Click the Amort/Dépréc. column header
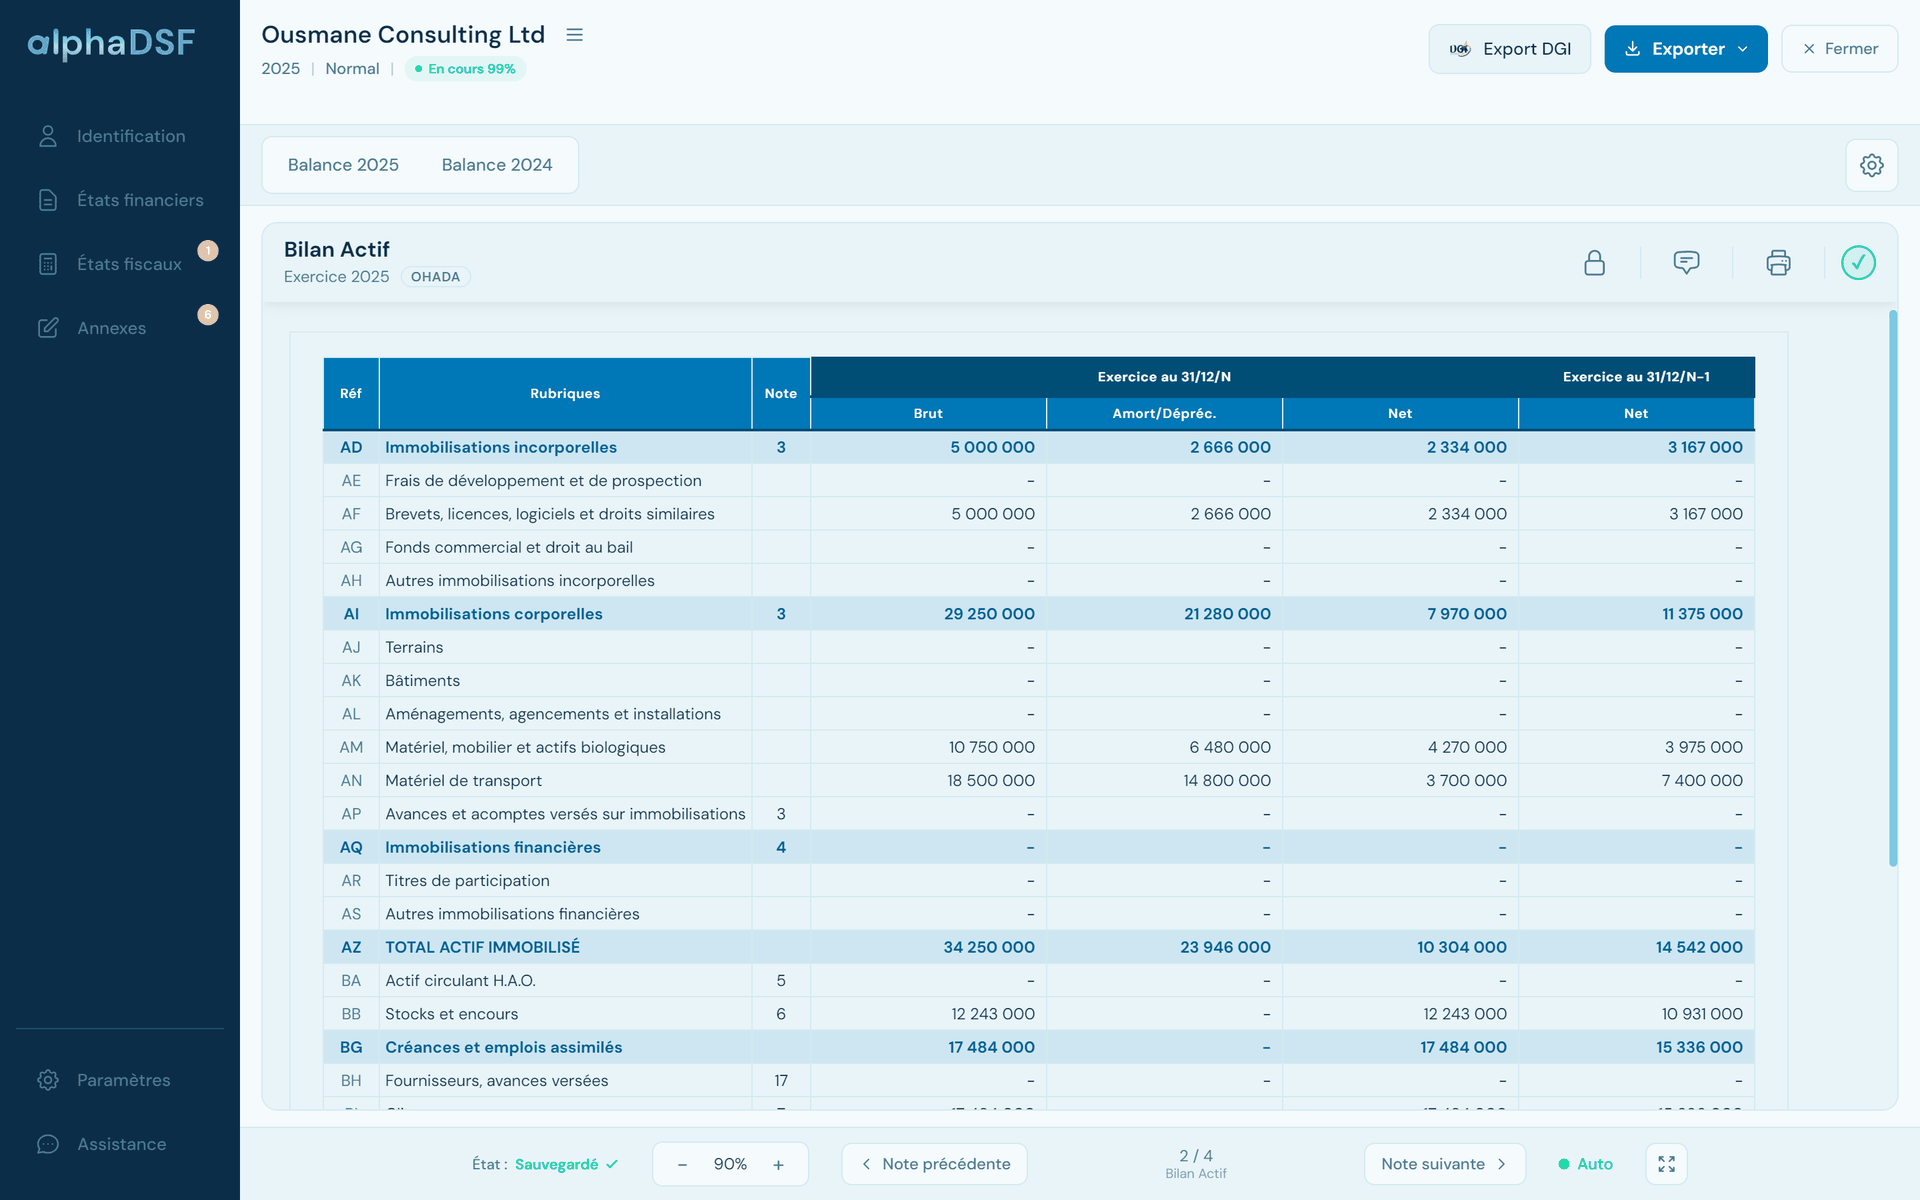The height and width of the screenshot is (1200, 1920). click(x=1164, y=413)
